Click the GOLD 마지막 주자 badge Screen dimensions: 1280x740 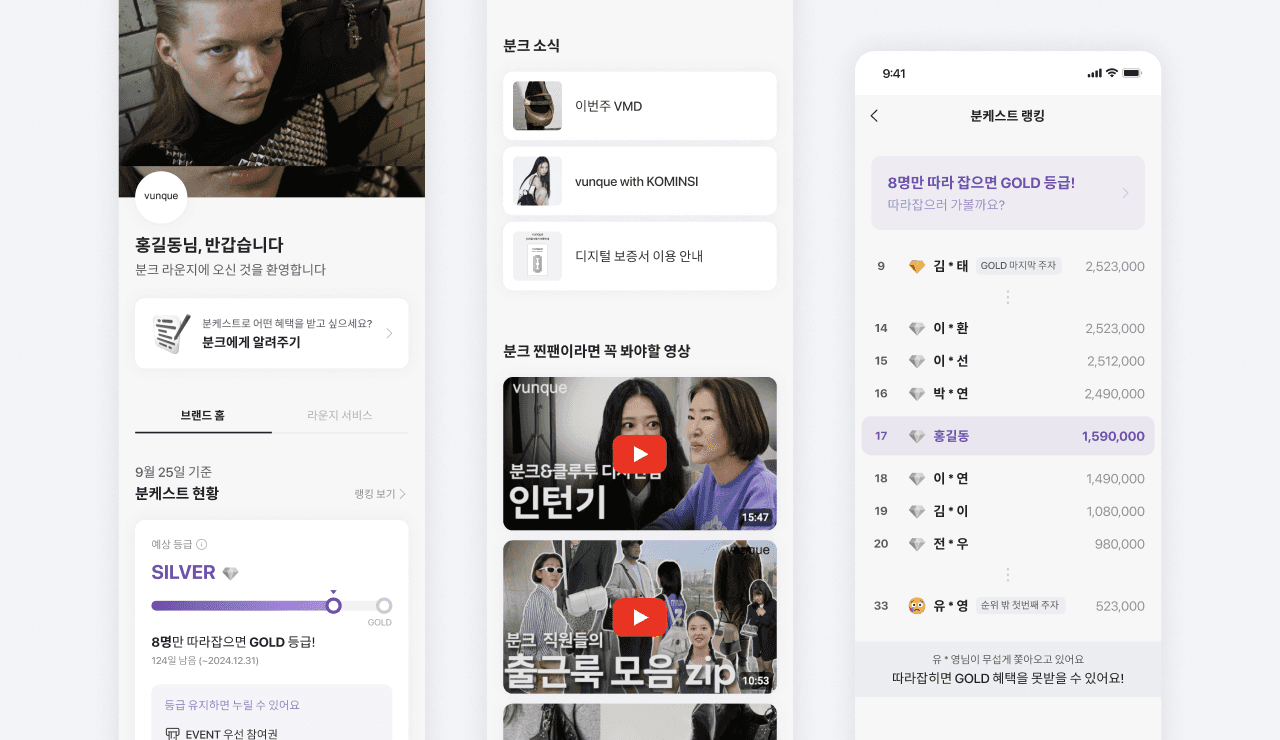[1018, 266]
